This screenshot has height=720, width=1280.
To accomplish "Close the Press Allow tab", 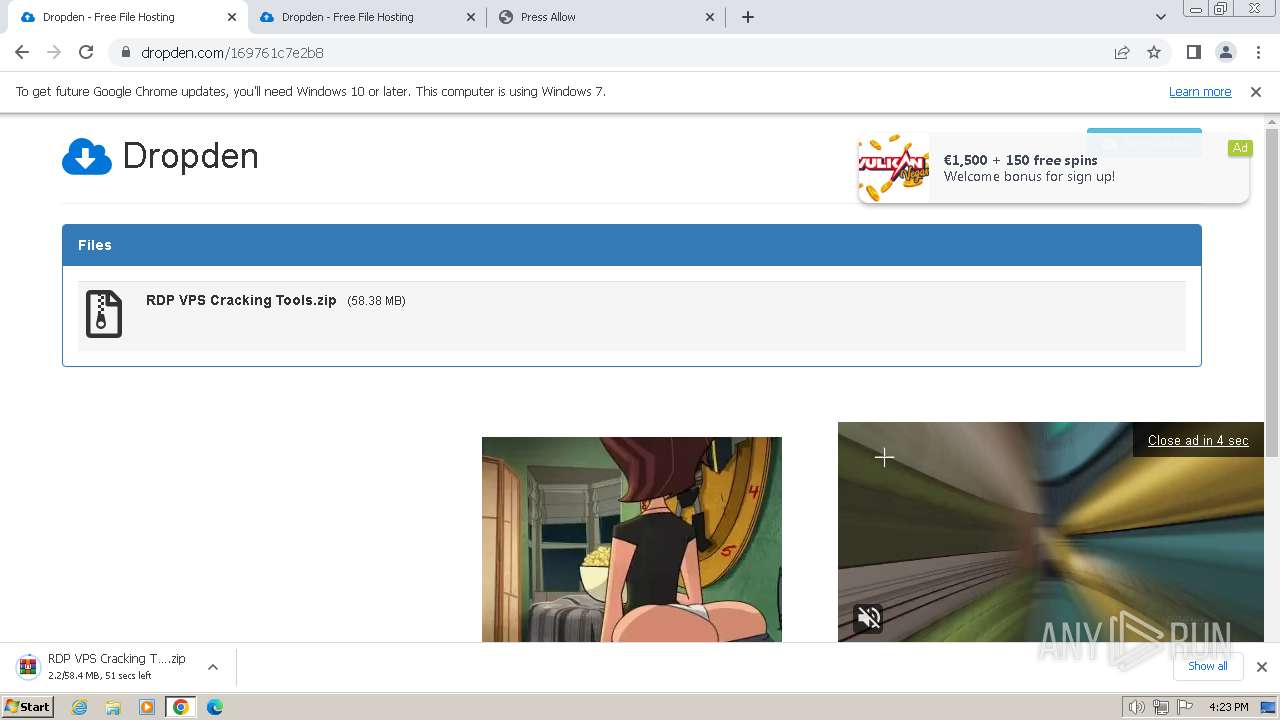I will point(710,17).
